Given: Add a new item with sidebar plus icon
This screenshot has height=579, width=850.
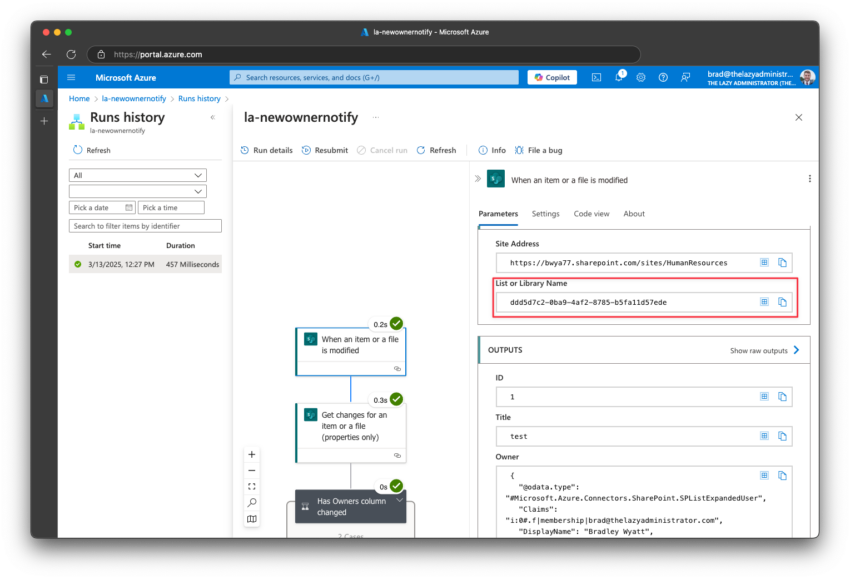Looking at the screenshot, I should pyautogui.click(x=44, y=121).
